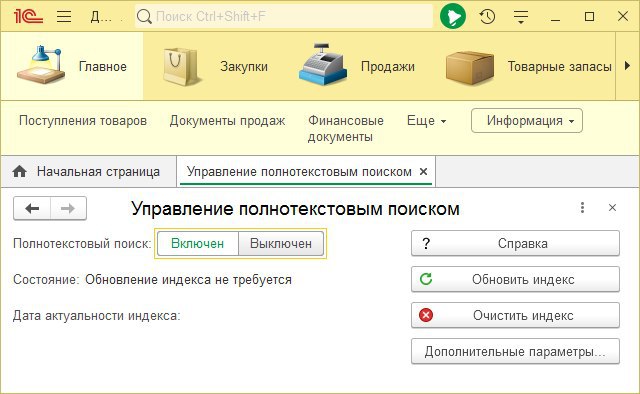640x394 pixels.
Task: Open the Продажи section
Action: tap(357, 66)
